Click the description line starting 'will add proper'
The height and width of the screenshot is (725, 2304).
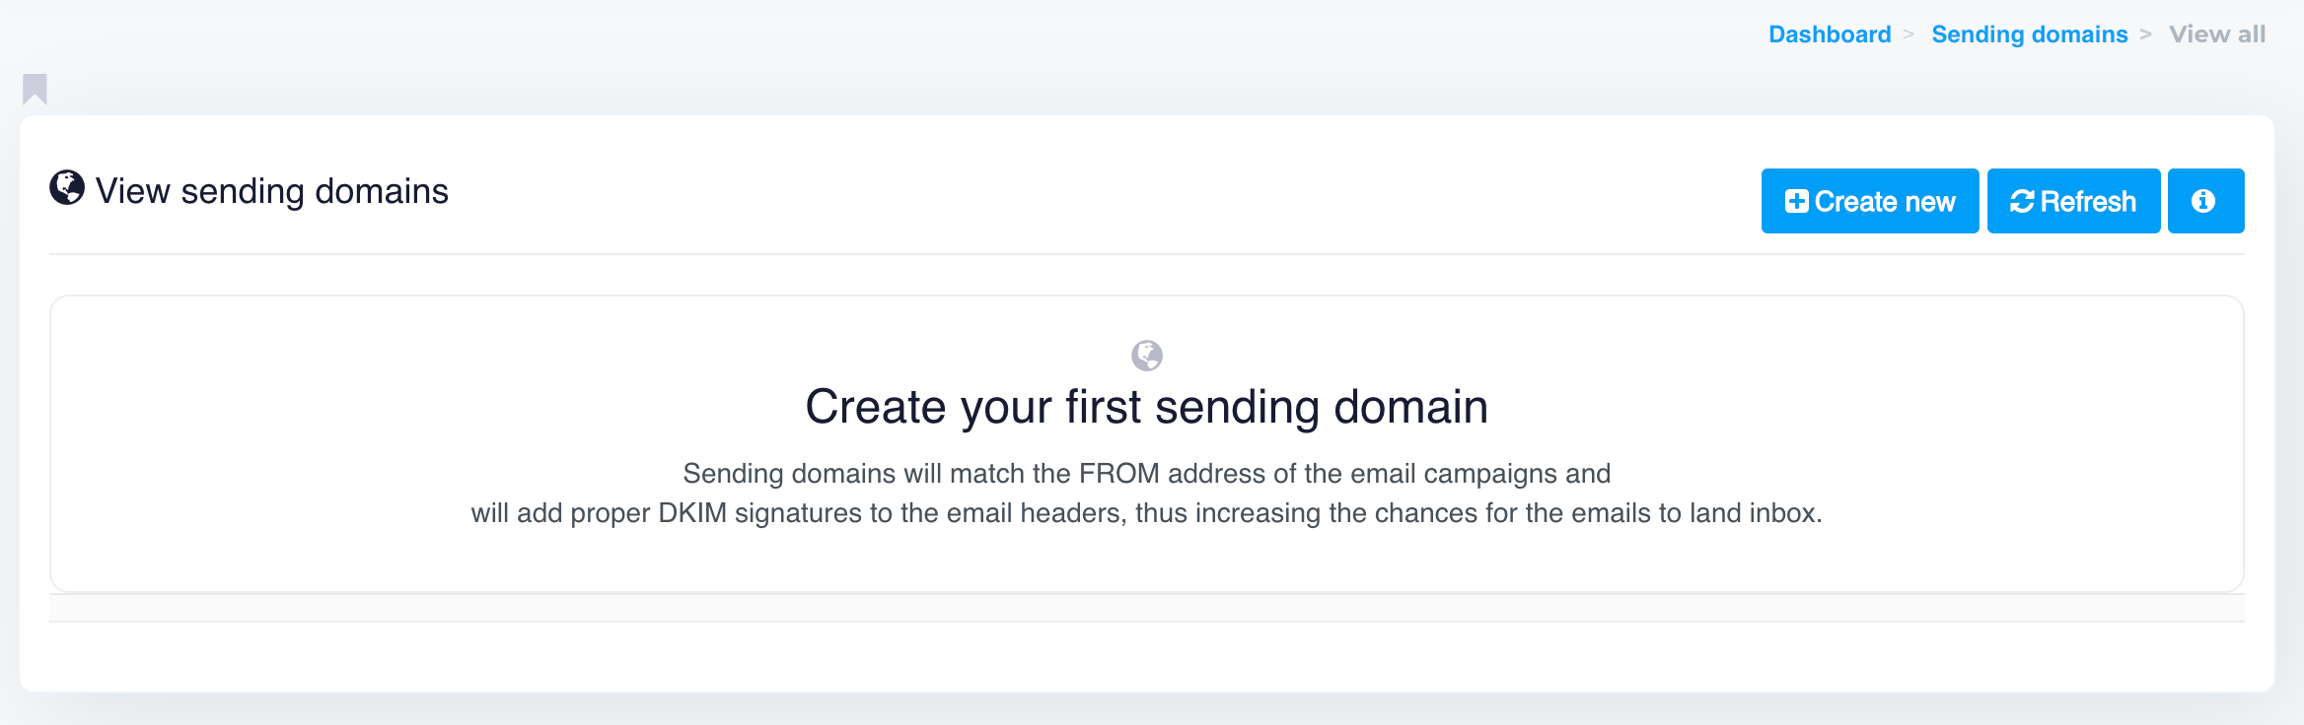pos(1146,513)
